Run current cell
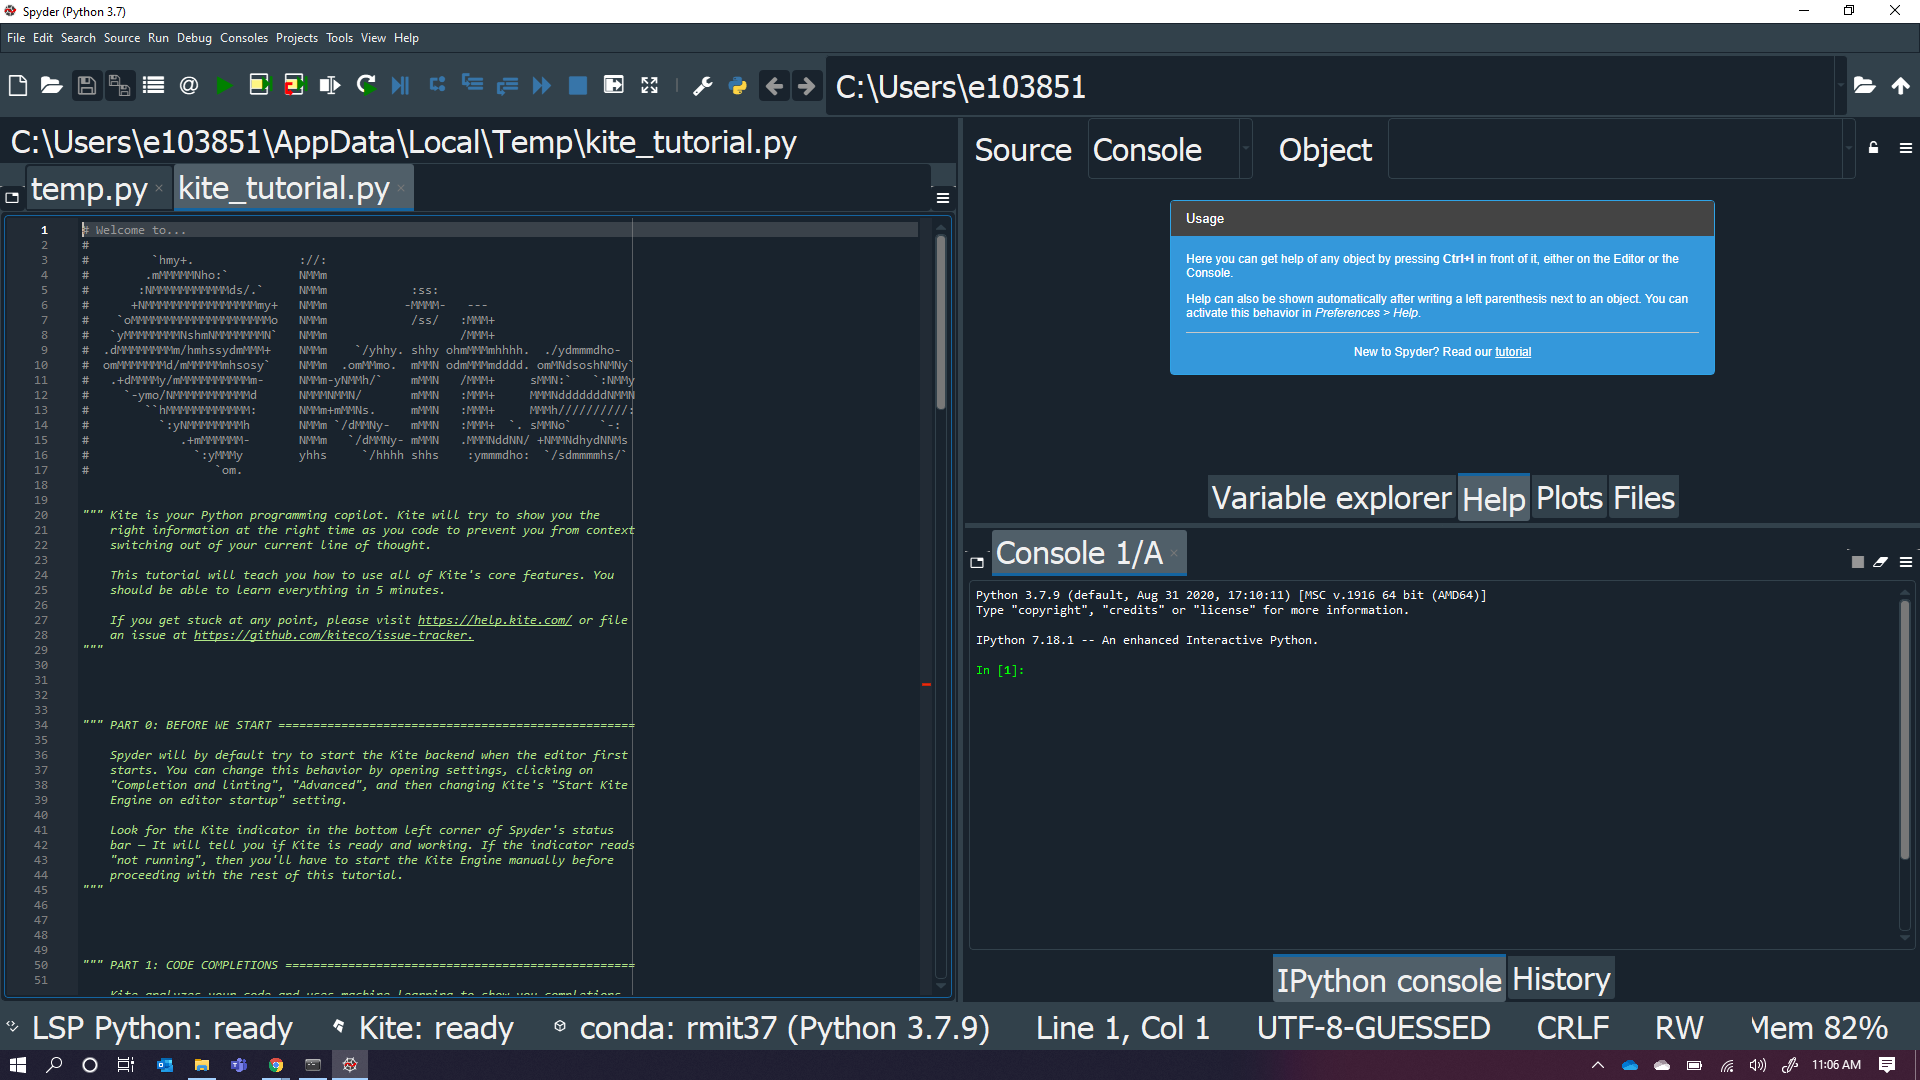 pyautogui.click(x=259, y=86)
